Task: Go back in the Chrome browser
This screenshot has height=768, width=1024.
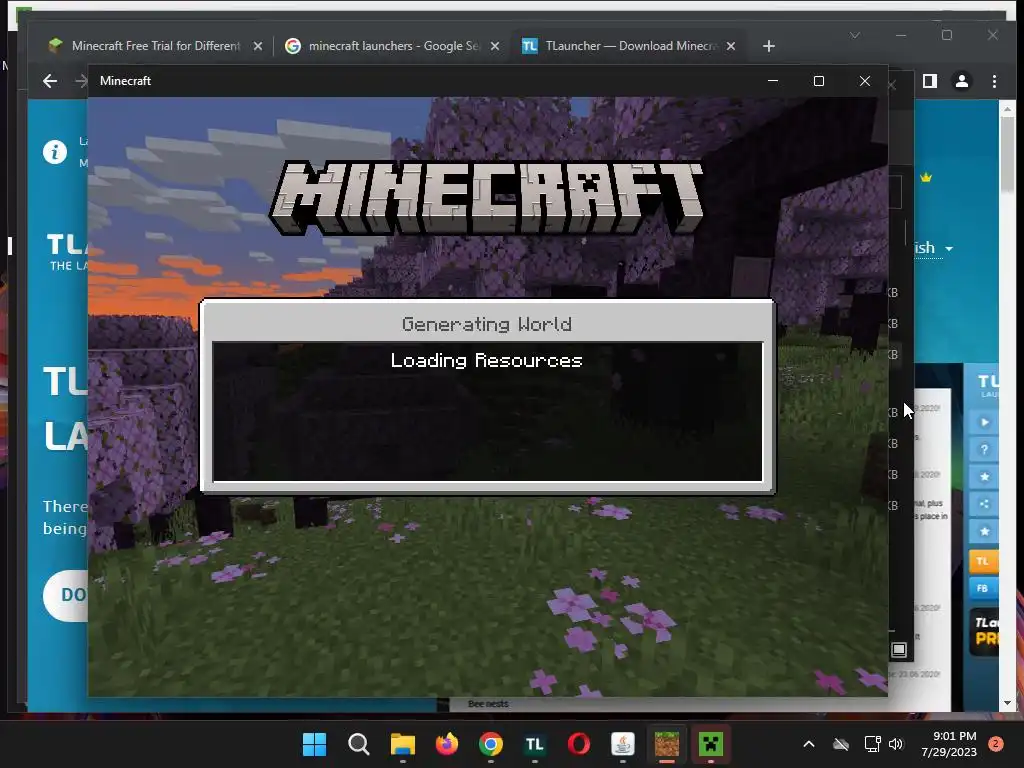Action: click(x=50, y=81)
